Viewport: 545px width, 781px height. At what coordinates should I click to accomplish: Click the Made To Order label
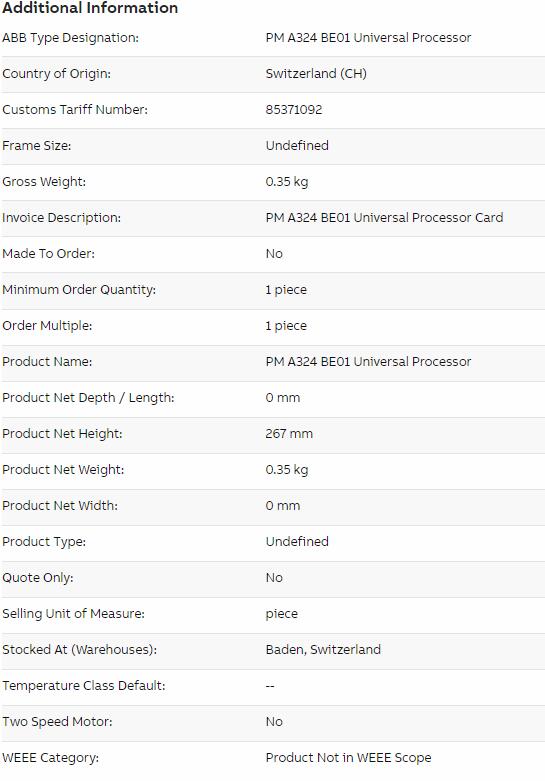pos(48,254)
